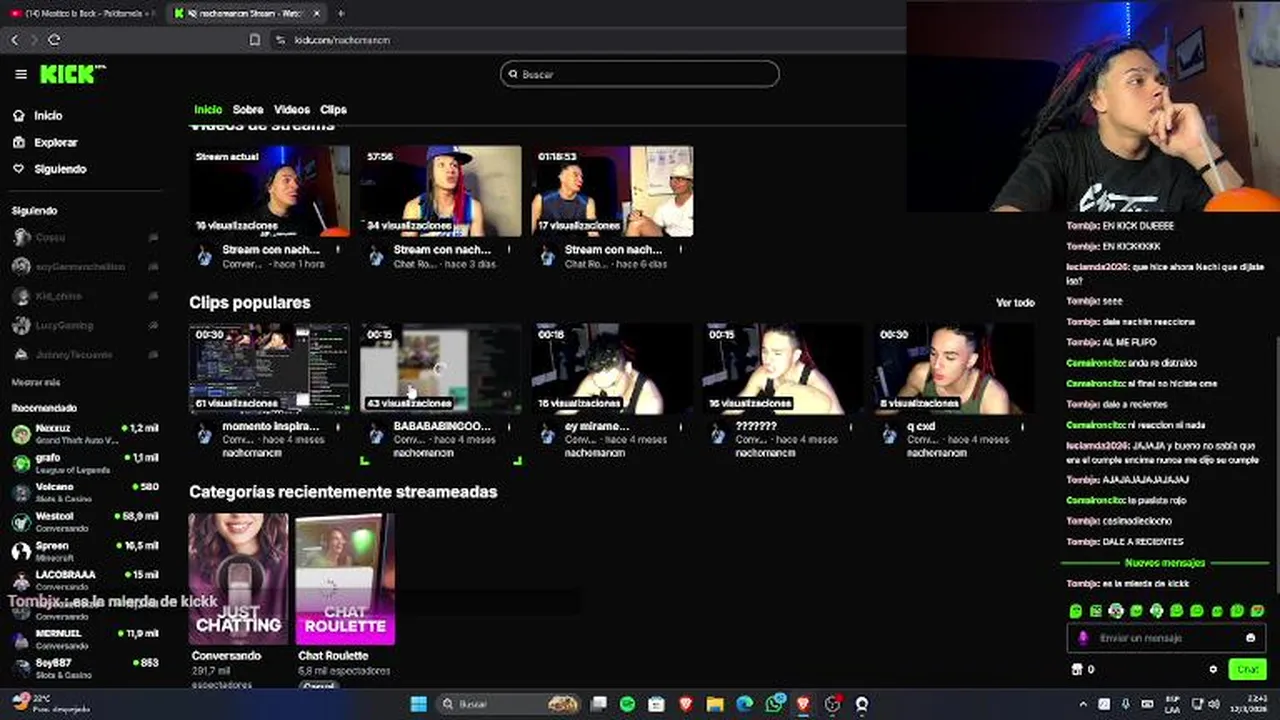Open the weather widget showing 22°C
This screenshot has width=1280, height=720.
pos(50,703)
